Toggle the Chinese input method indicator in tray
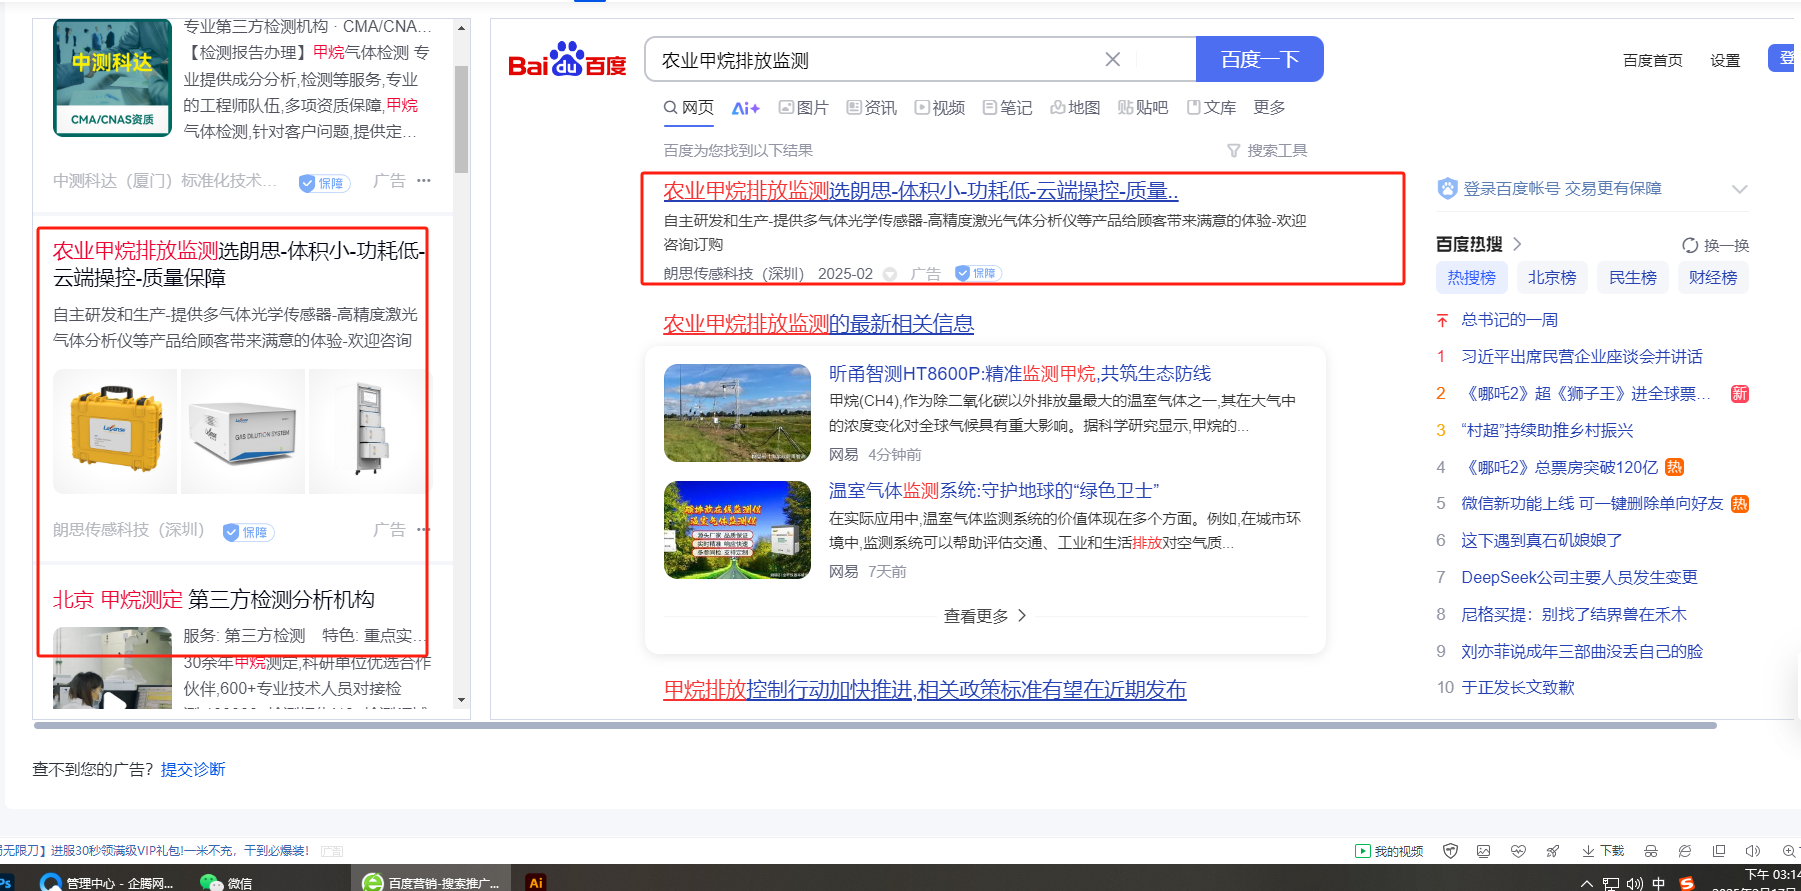The image size is (1801, 891). pos(1659,883)
